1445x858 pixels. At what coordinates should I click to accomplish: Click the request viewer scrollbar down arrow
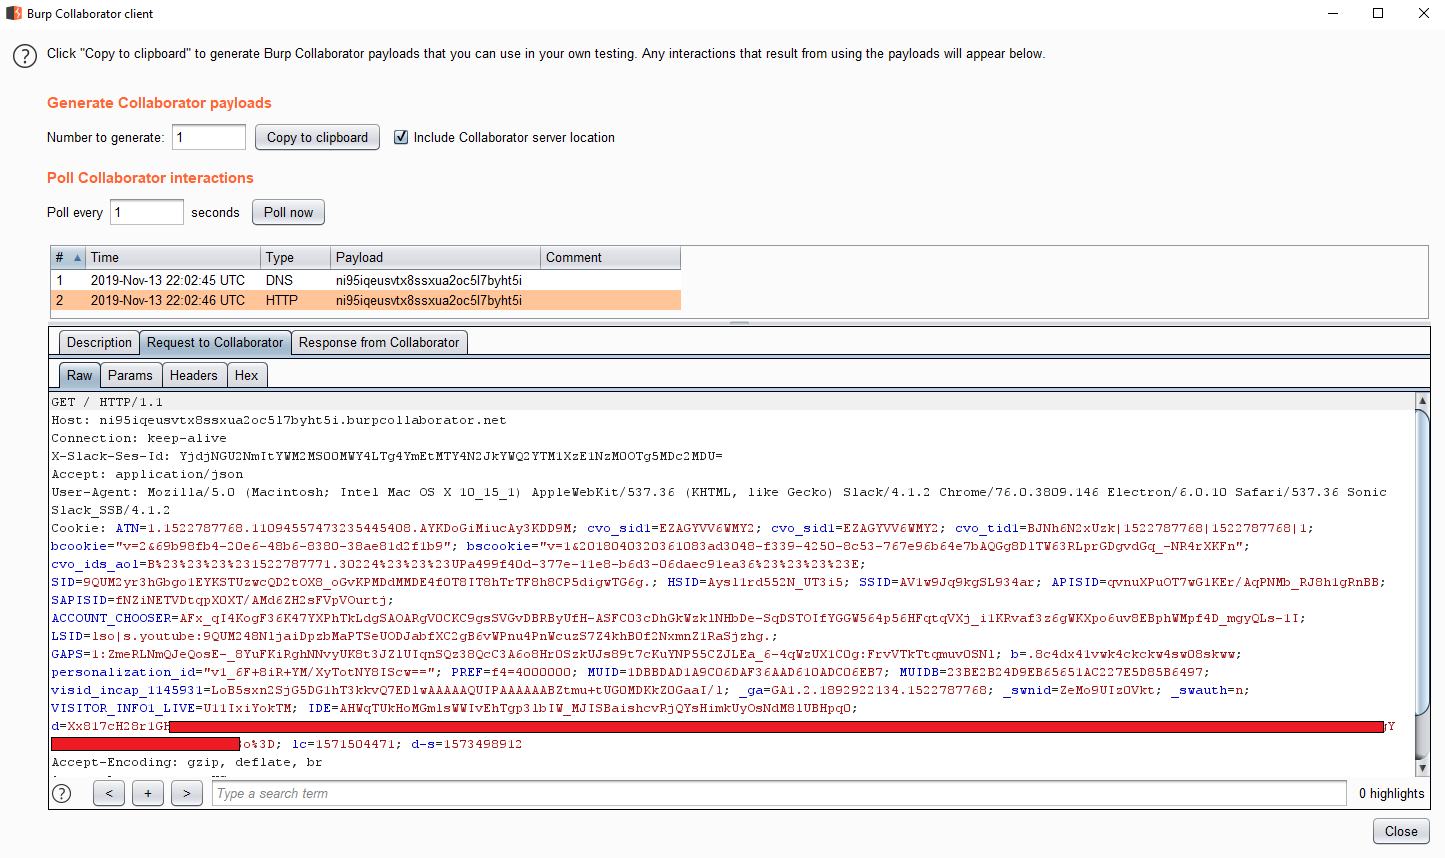pos(1423,768)
